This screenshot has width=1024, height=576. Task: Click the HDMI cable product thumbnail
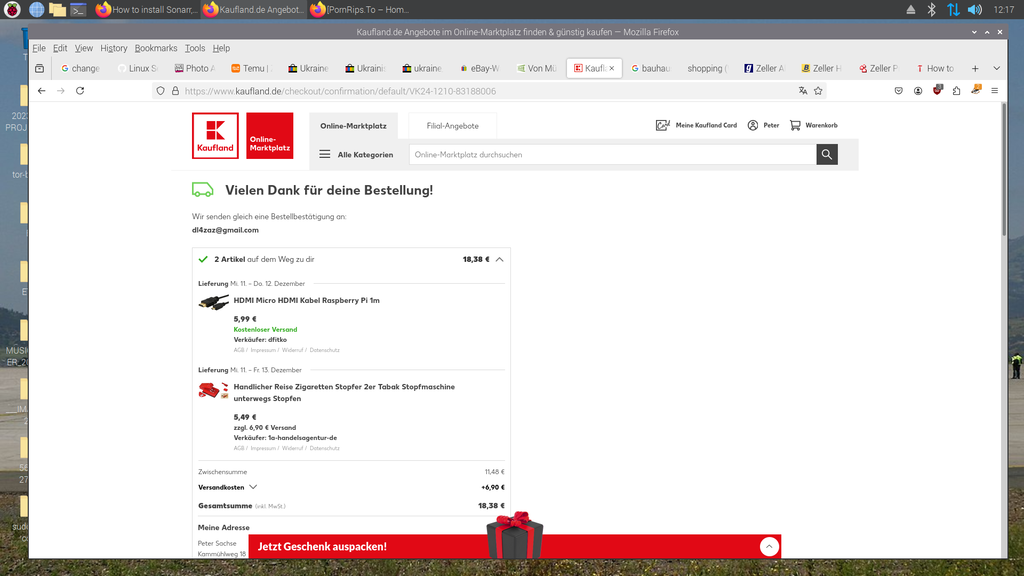pyautogui.click(x=214, y=302)
